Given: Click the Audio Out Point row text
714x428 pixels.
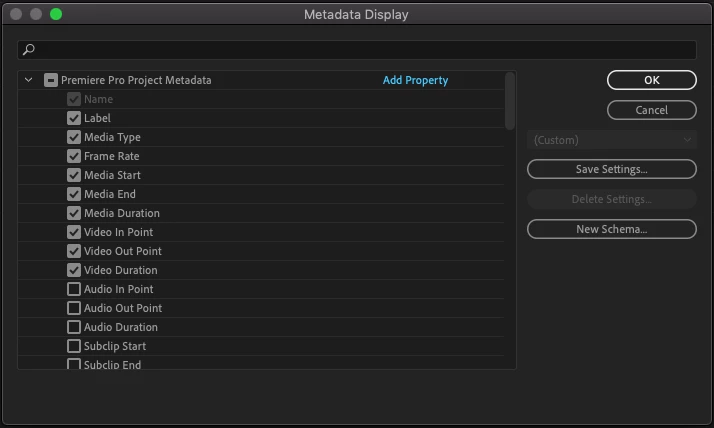Looking at the screenshot, I should coord(123,308).
